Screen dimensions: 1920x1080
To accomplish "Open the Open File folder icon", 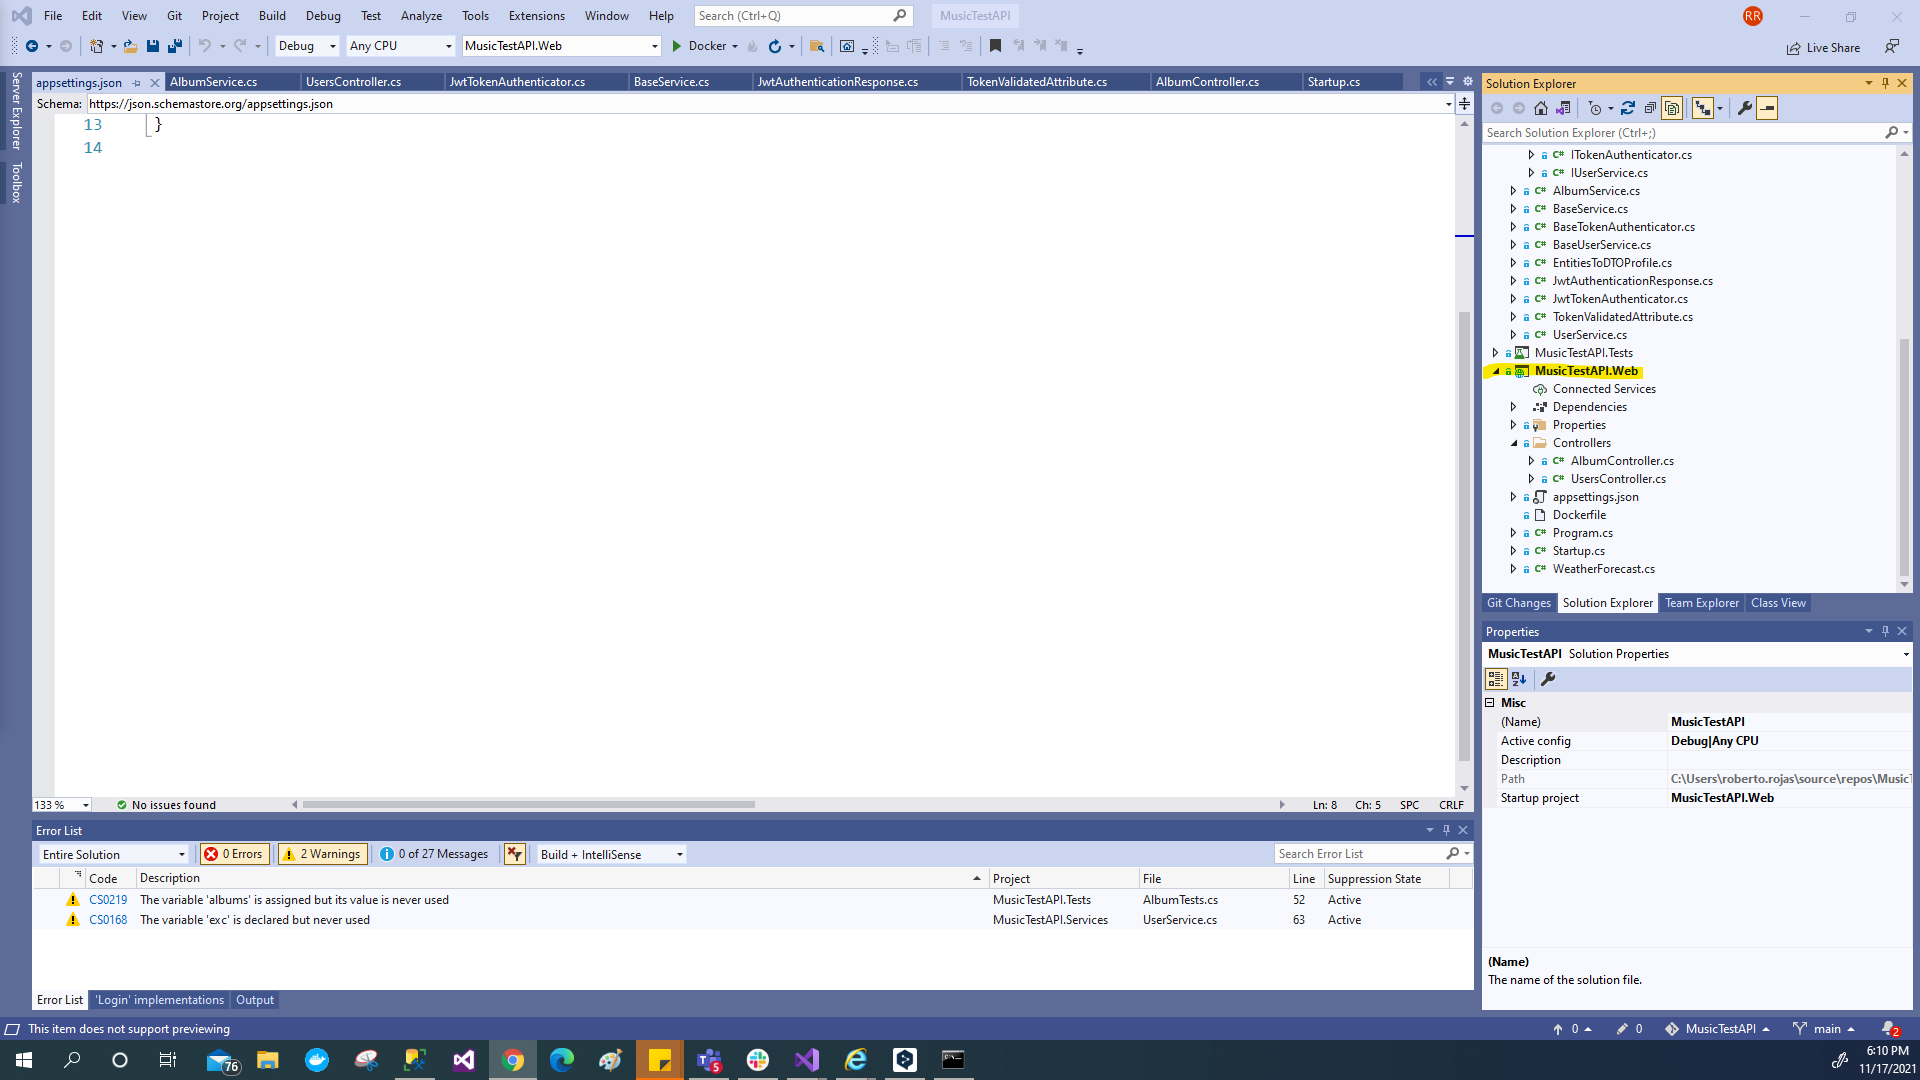I will coord(130,46).
